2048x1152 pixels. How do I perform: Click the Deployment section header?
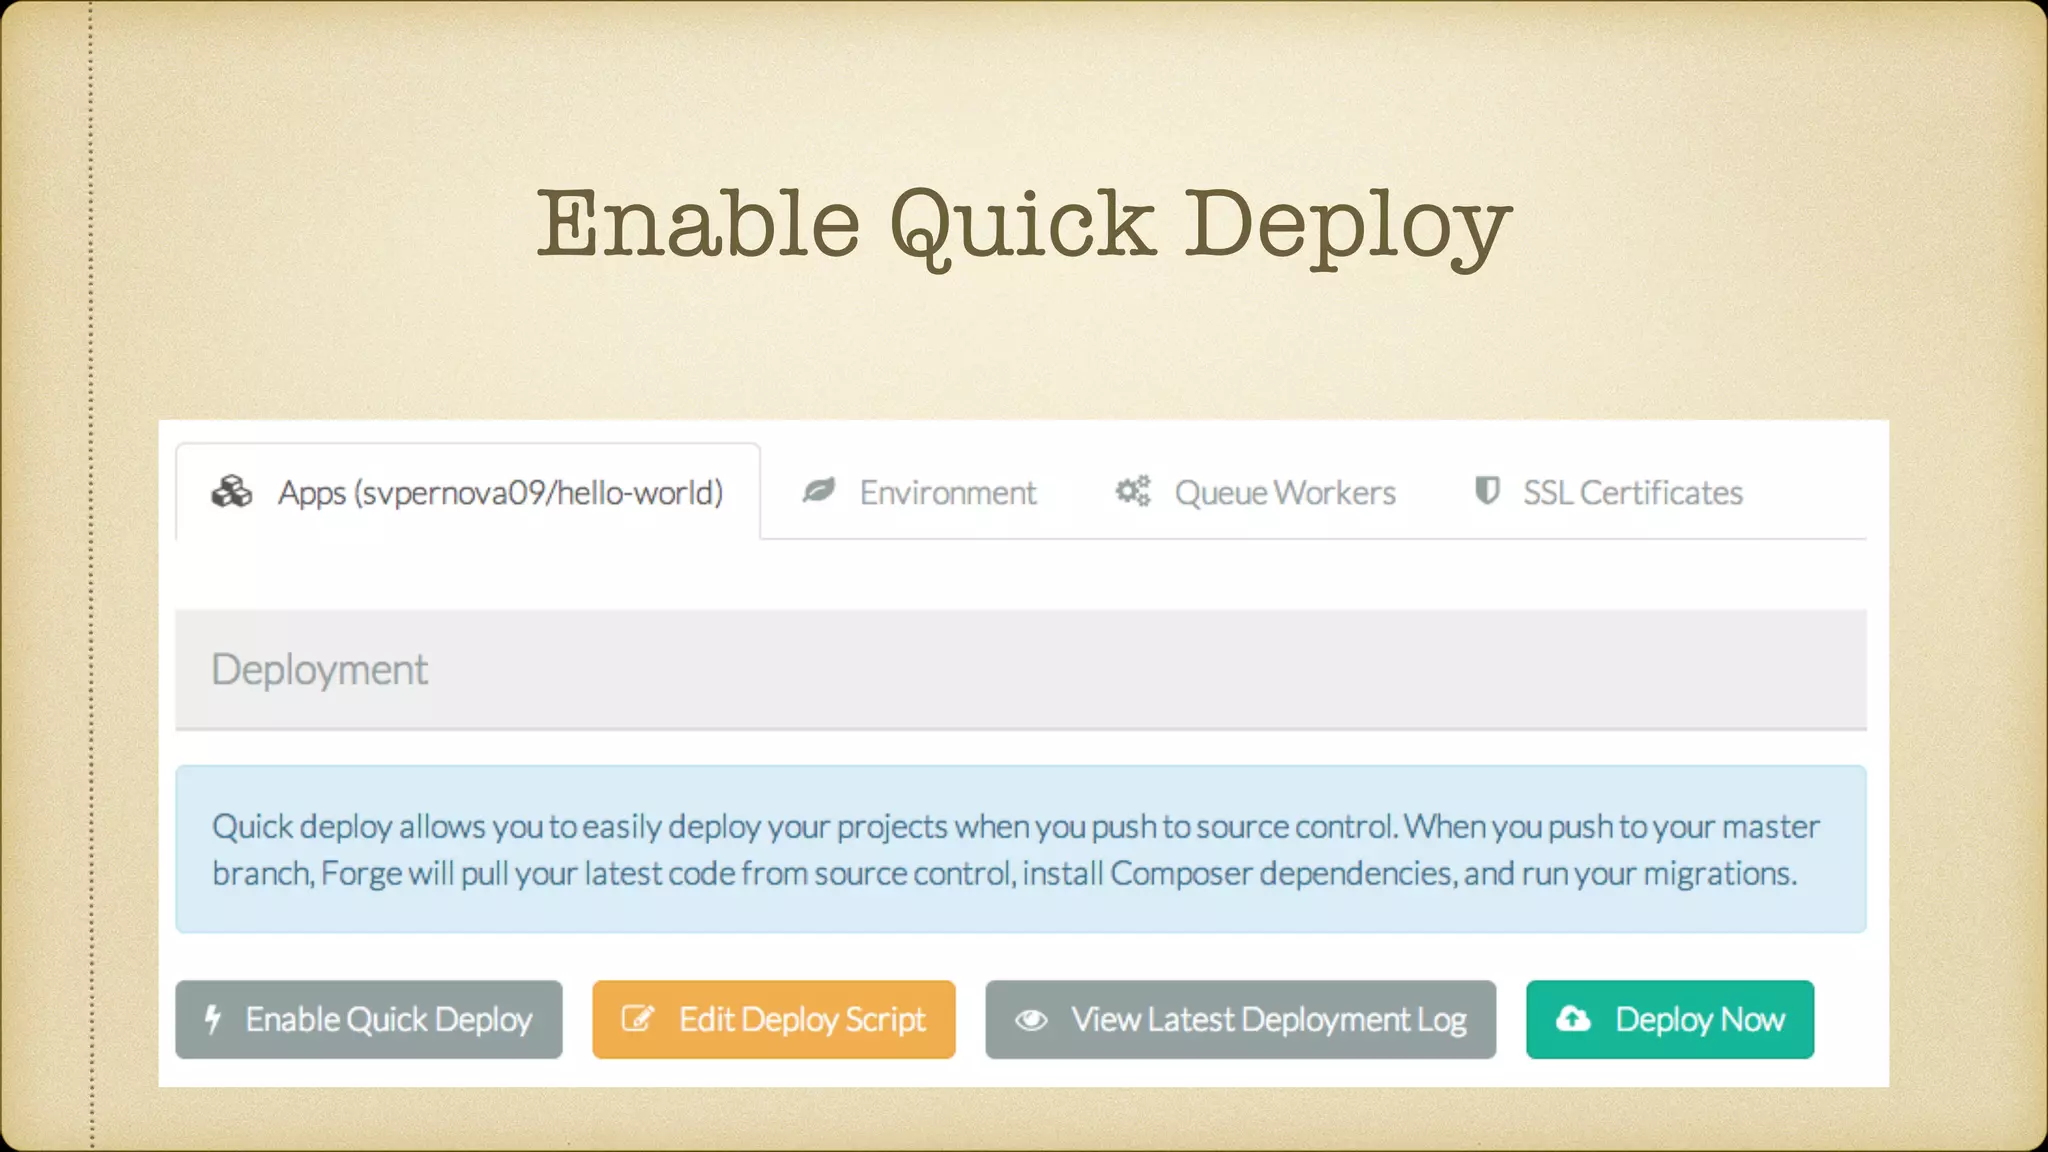coord(1021,670)
